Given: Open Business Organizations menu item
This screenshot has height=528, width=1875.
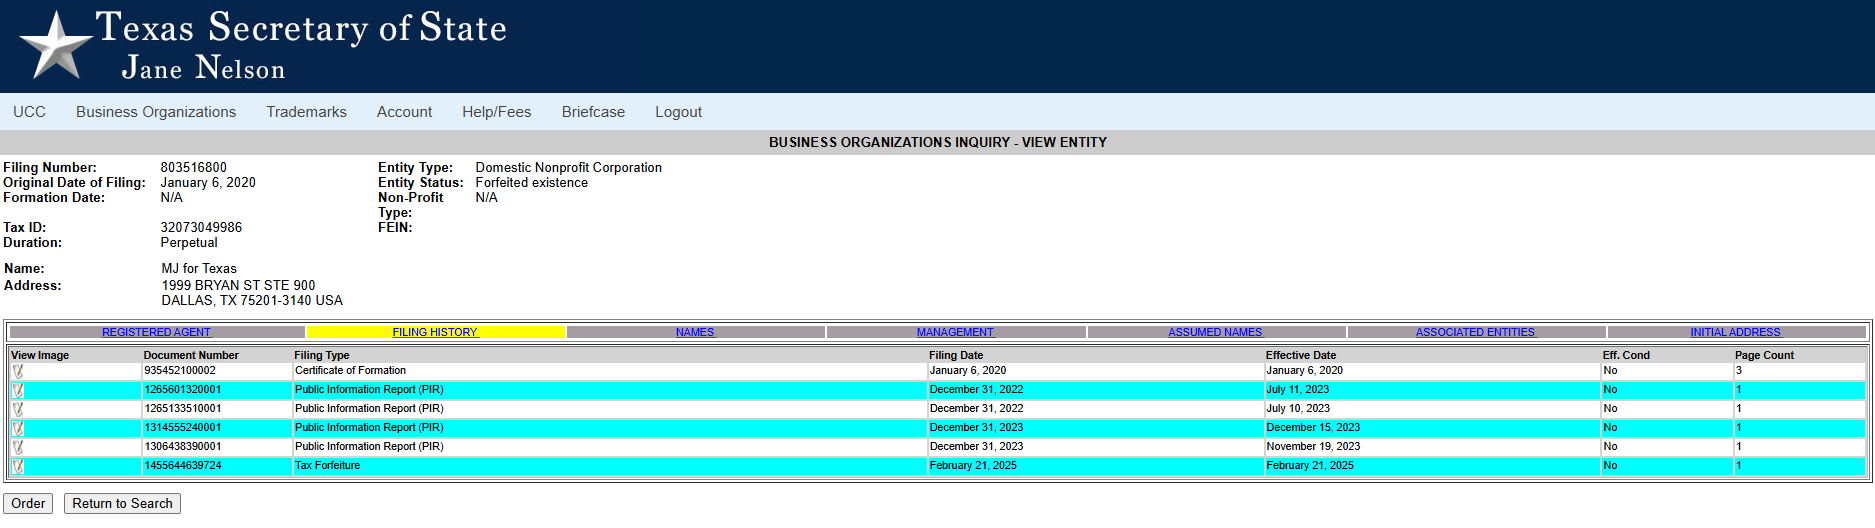Looking at the screenshot, I should [156, 112].
